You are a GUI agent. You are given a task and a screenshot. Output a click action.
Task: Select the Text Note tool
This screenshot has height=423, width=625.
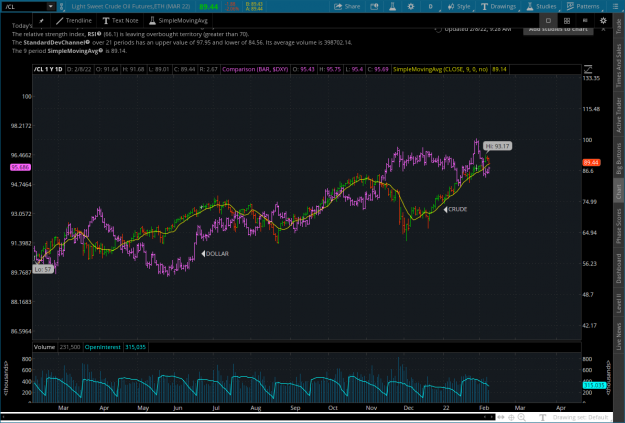point(120,21)
